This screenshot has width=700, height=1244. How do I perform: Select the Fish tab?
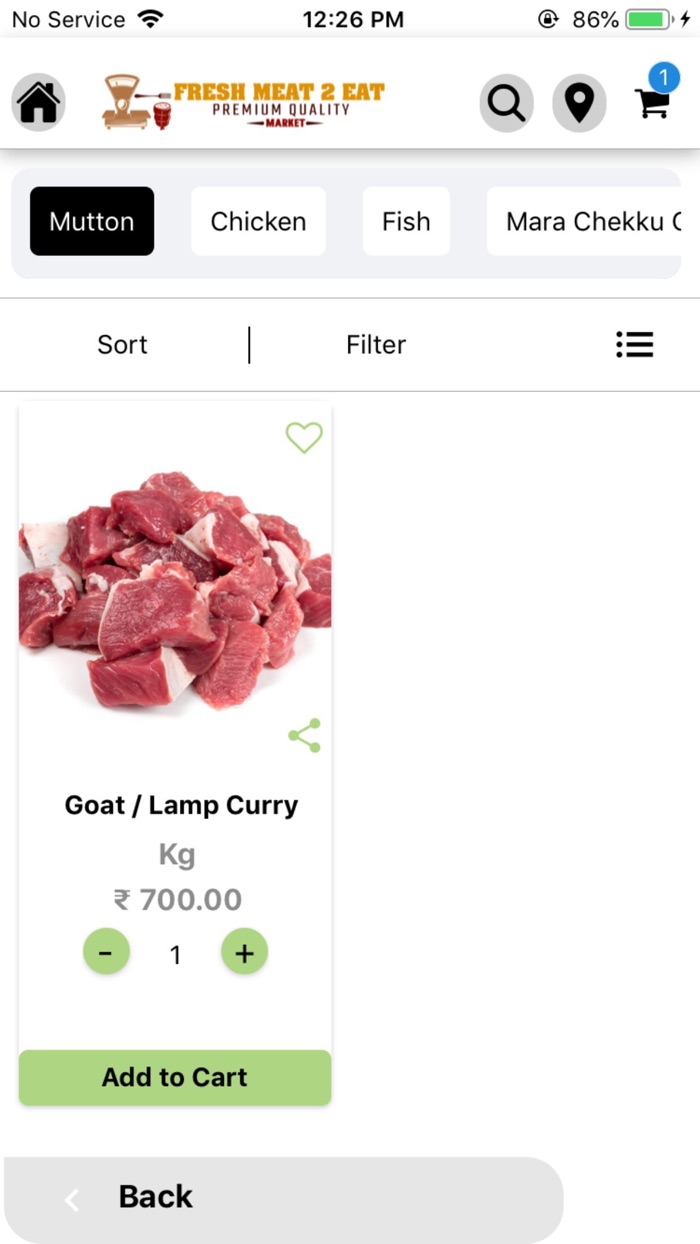click(x=406, y=221)
